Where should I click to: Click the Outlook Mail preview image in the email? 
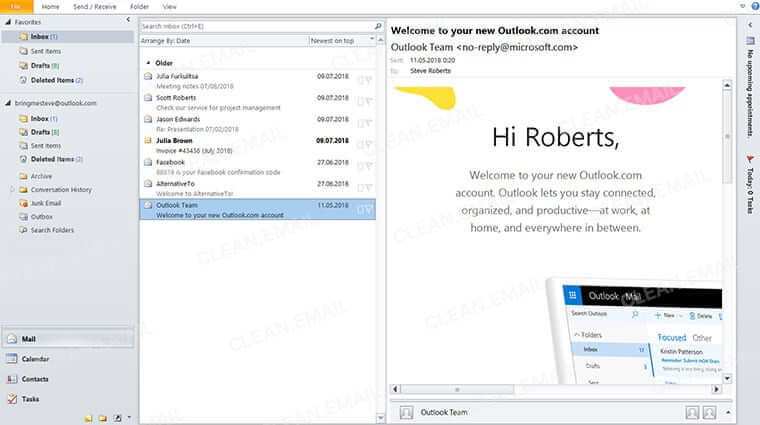click(x=634, y=331)
